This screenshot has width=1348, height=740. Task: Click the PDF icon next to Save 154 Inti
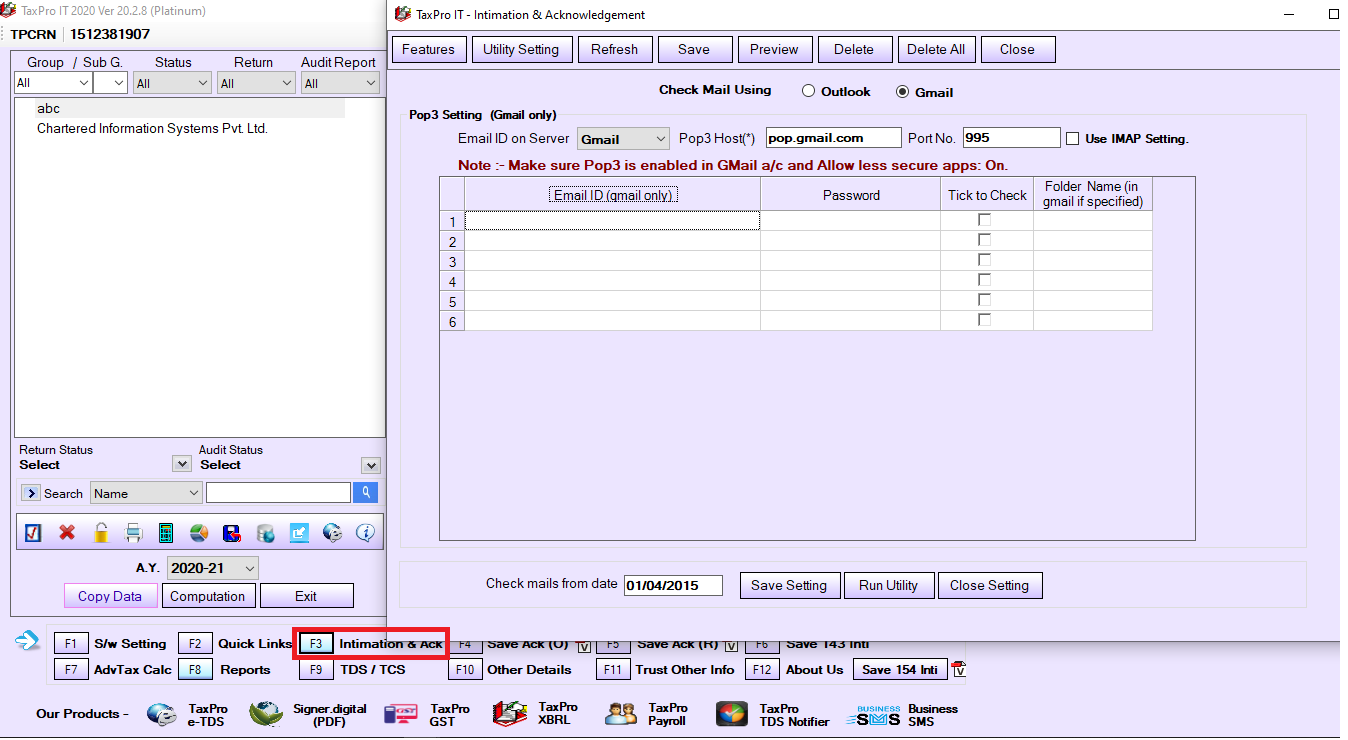pos(957,669)
